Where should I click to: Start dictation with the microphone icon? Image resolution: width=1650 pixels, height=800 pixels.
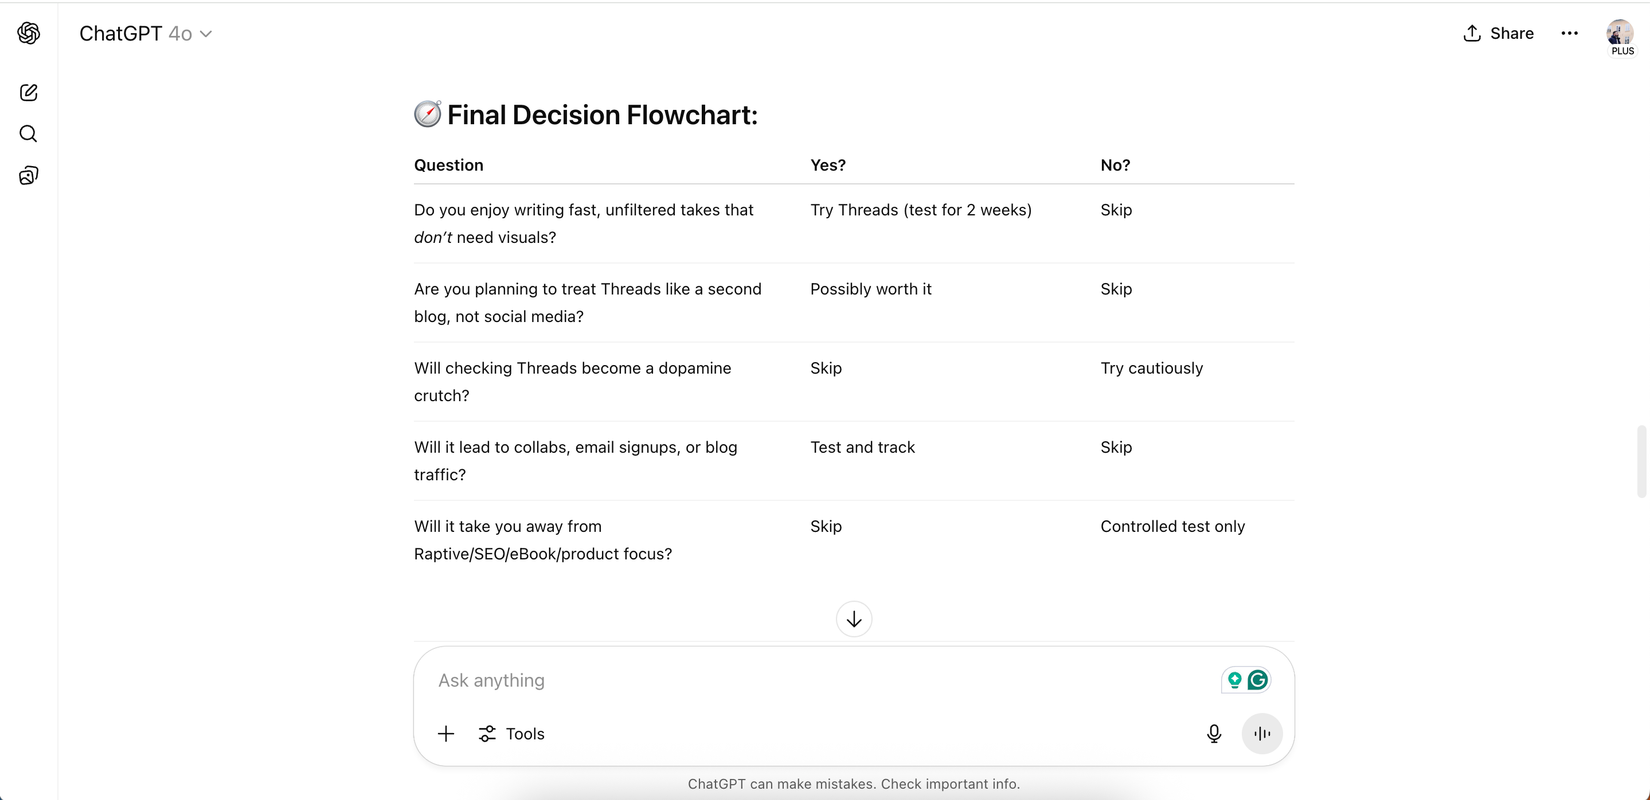tap(1214, 734)
